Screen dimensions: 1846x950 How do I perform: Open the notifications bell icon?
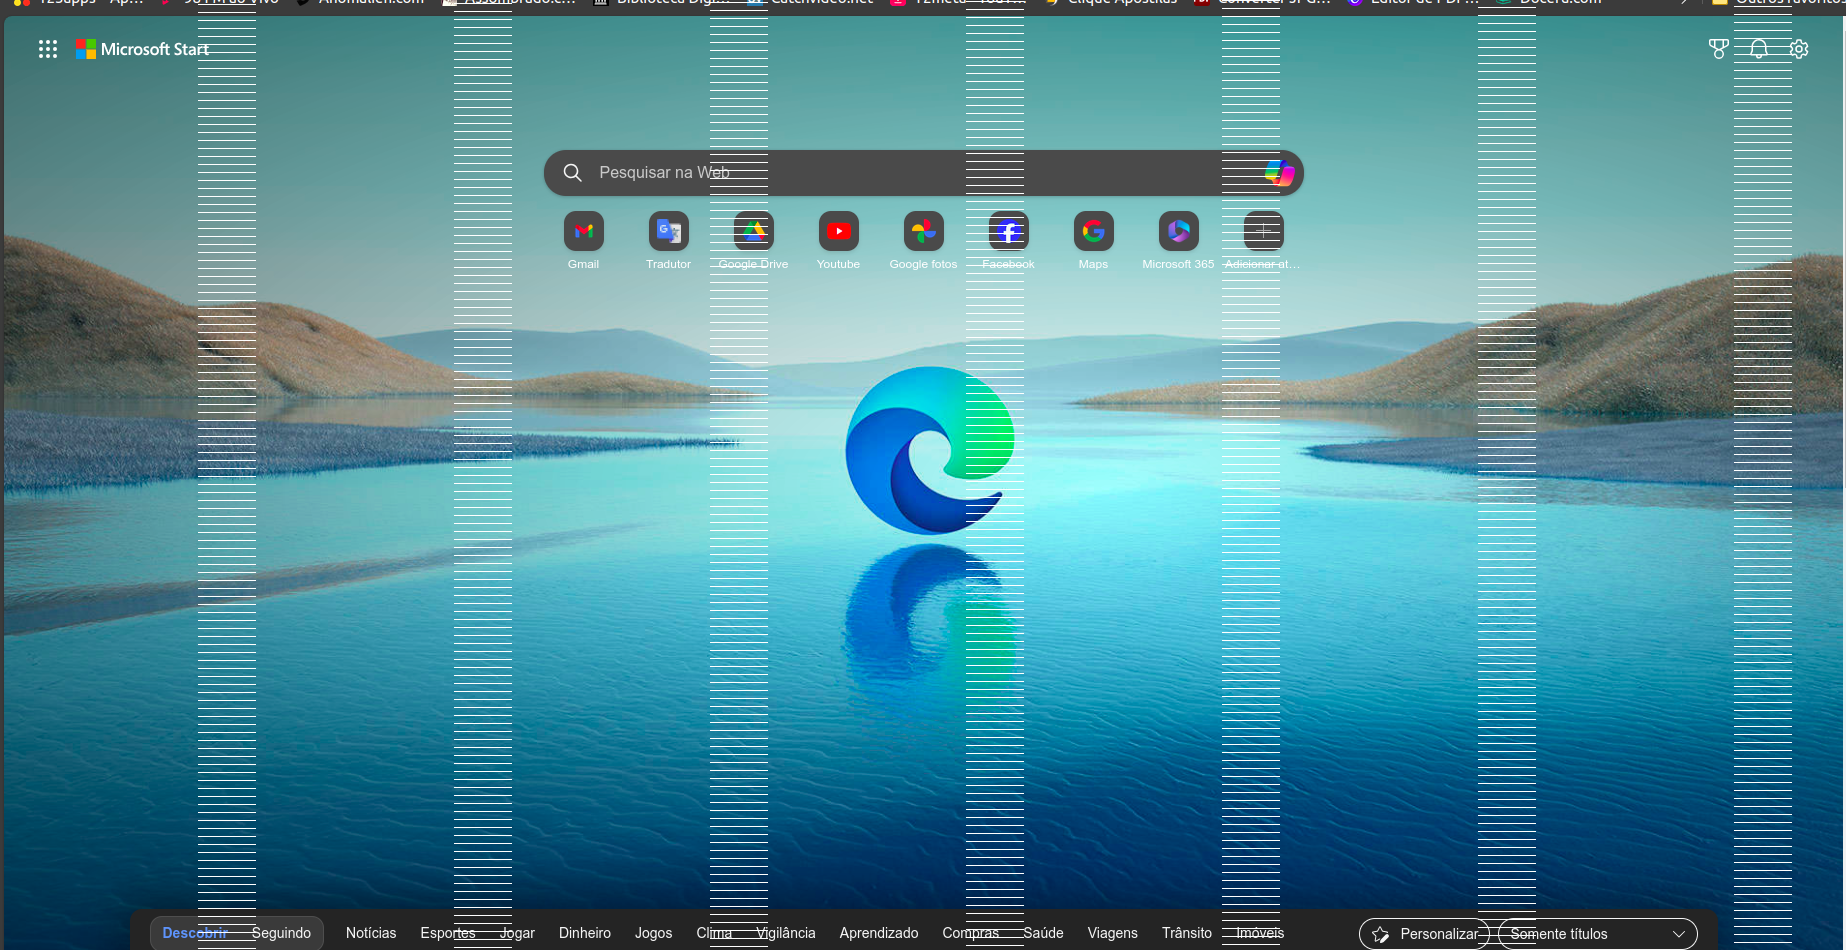point(1758,49)
